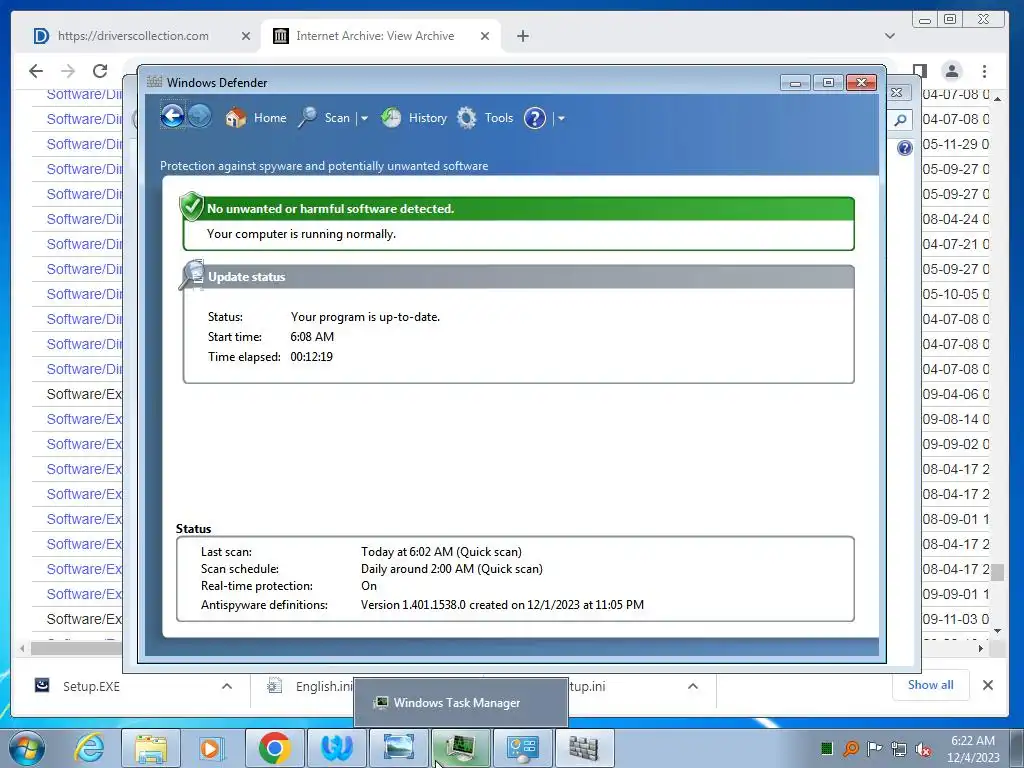Viewport: 1024px width, 768px height.
Task: Click the 05-11-29 date cell
Action: [x=955, y=144]
